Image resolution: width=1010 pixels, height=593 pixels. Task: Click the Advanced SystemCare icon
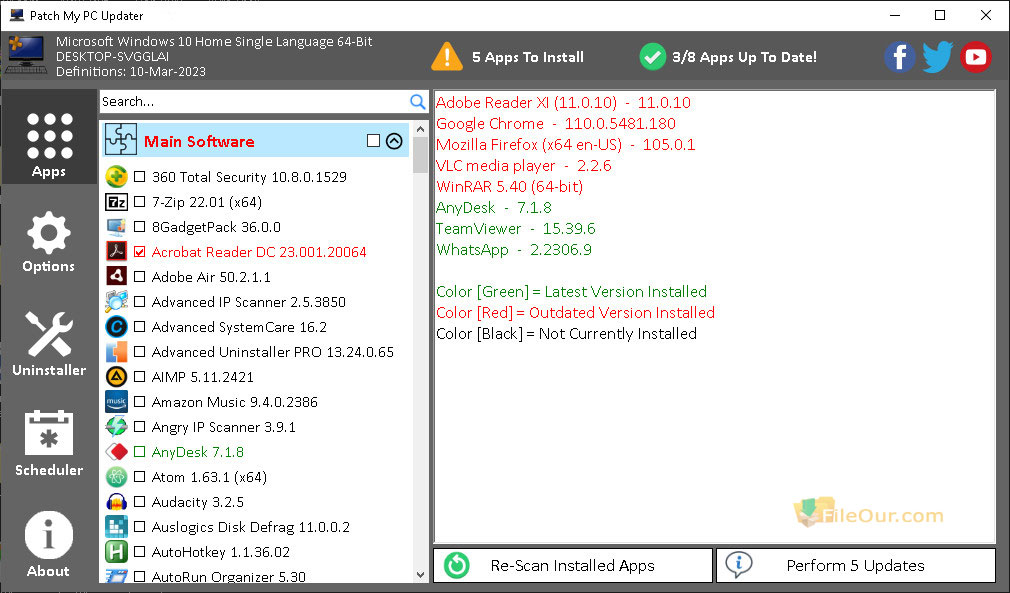[x=116, y=327]
